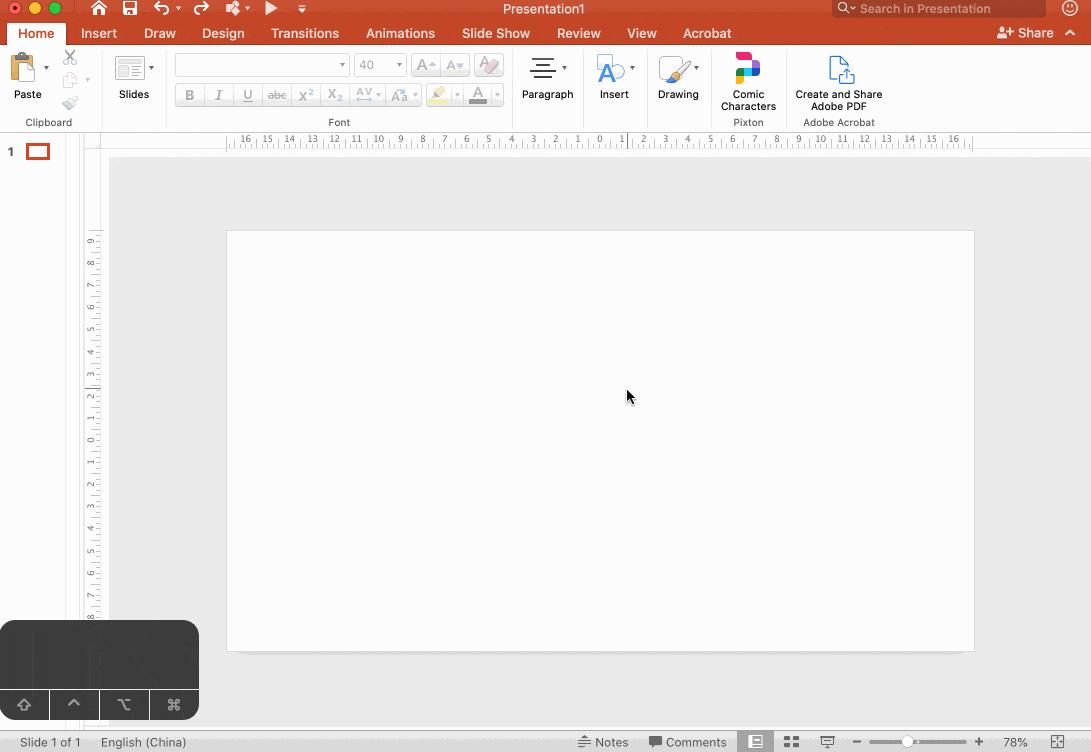Click Create and Share Adobe PDF

(x=838, y=82)
